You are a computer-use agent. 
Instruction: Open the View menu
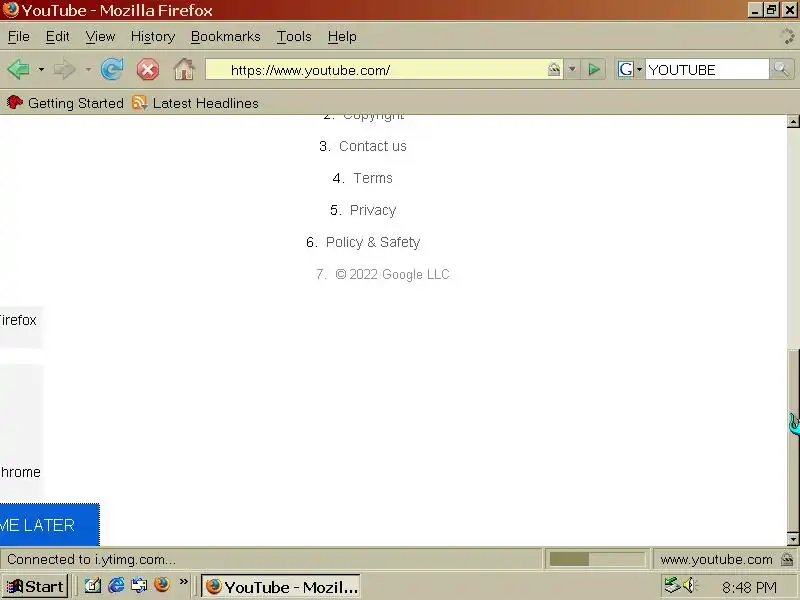100,37
